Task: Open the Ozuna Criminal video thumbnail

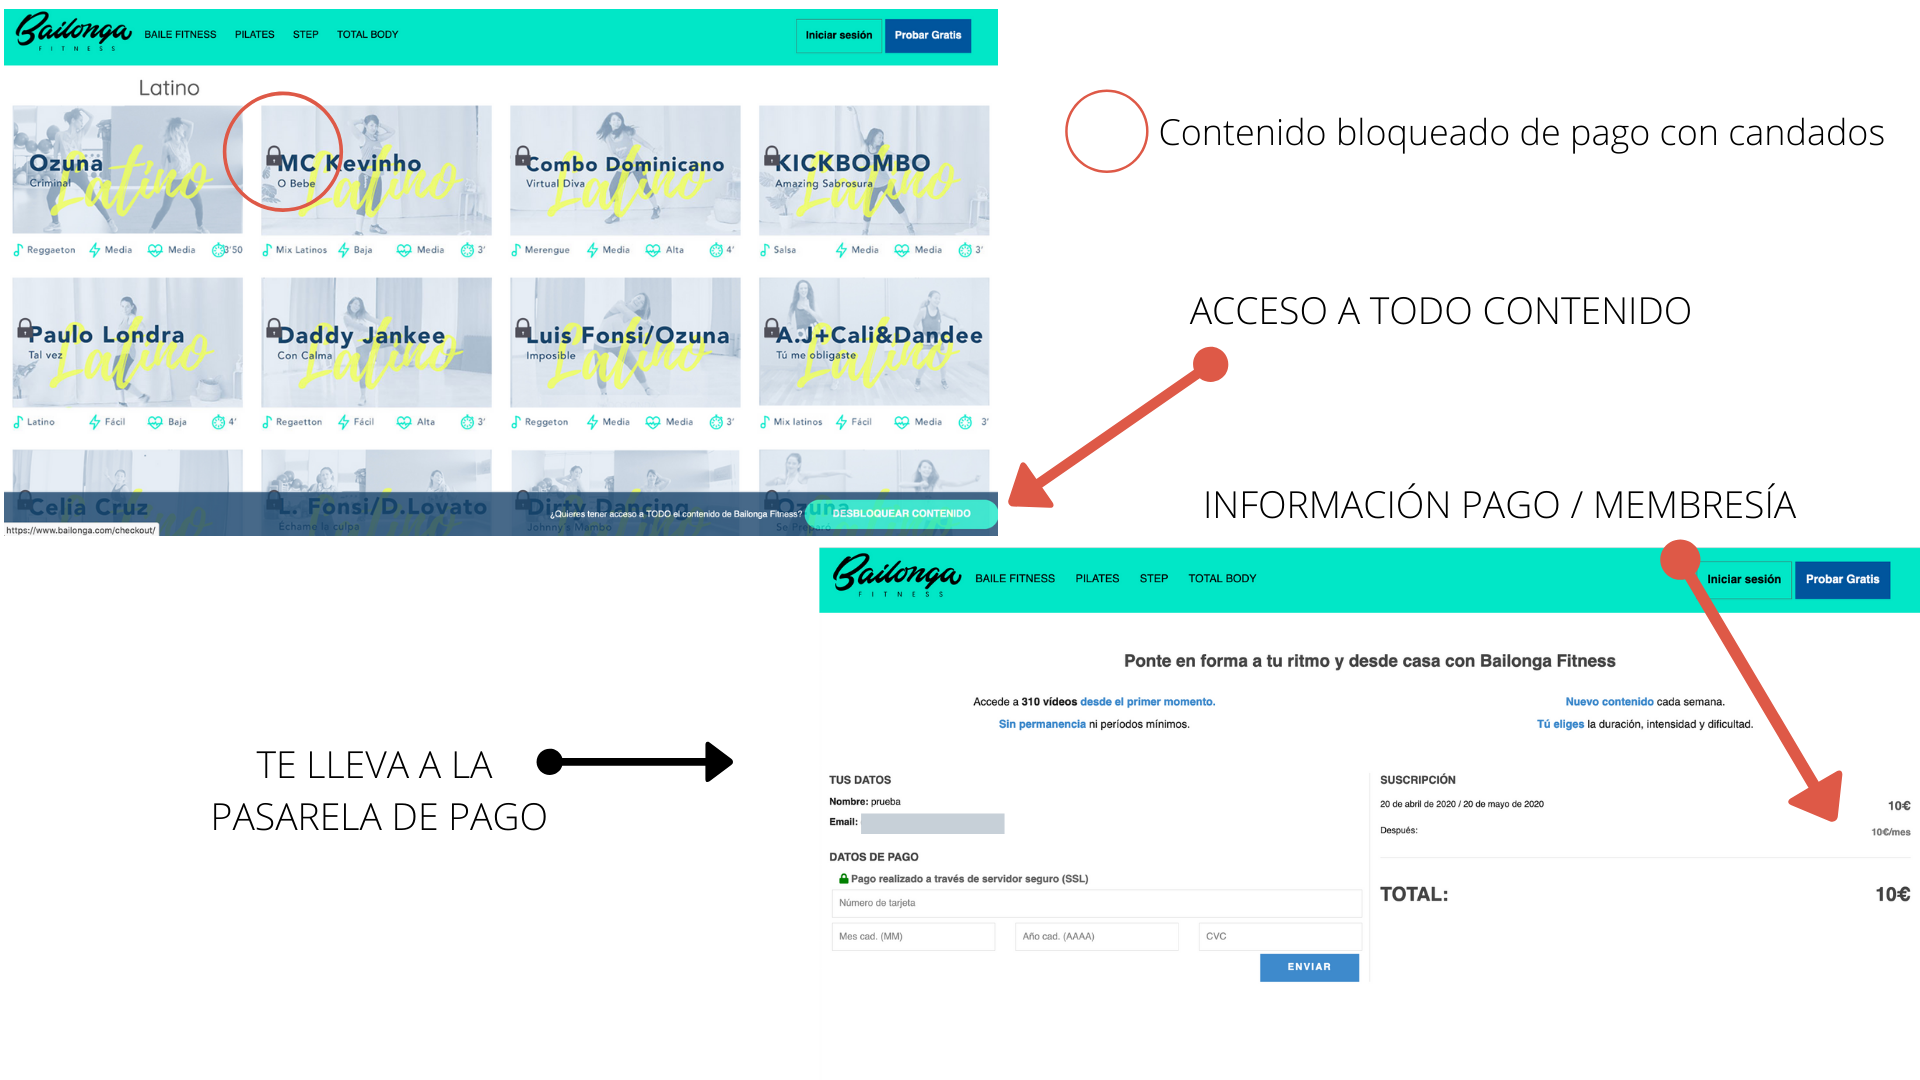Action: (127, 170)
